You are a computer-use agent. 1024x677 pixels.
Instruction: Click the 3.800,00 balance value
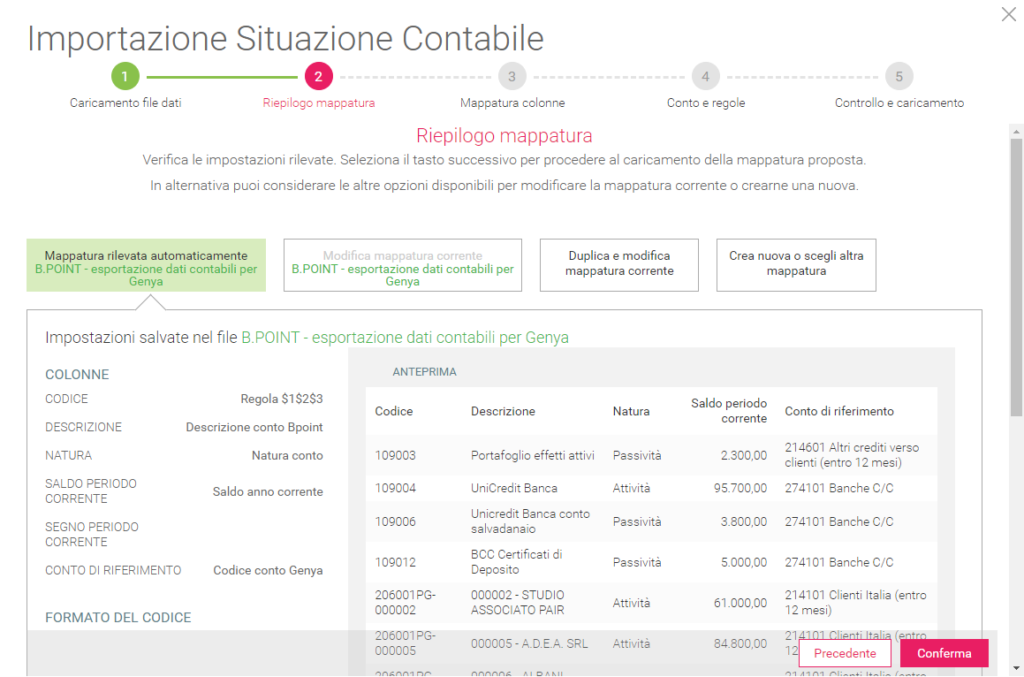click(x=743, y=522)
